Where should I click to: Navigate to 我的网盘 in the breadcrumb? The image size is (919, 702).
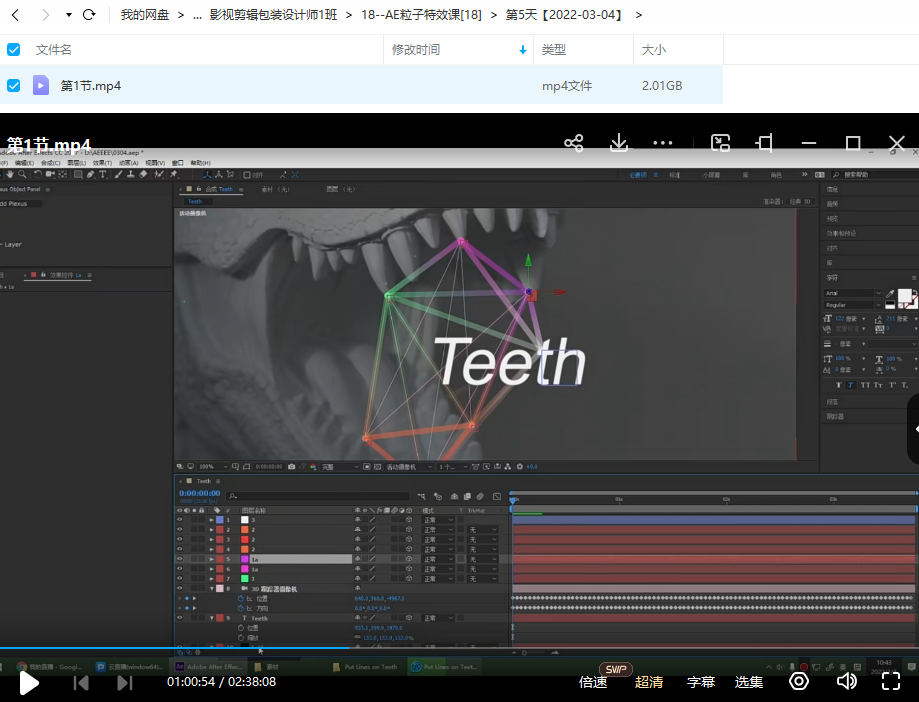coord(145,15)
